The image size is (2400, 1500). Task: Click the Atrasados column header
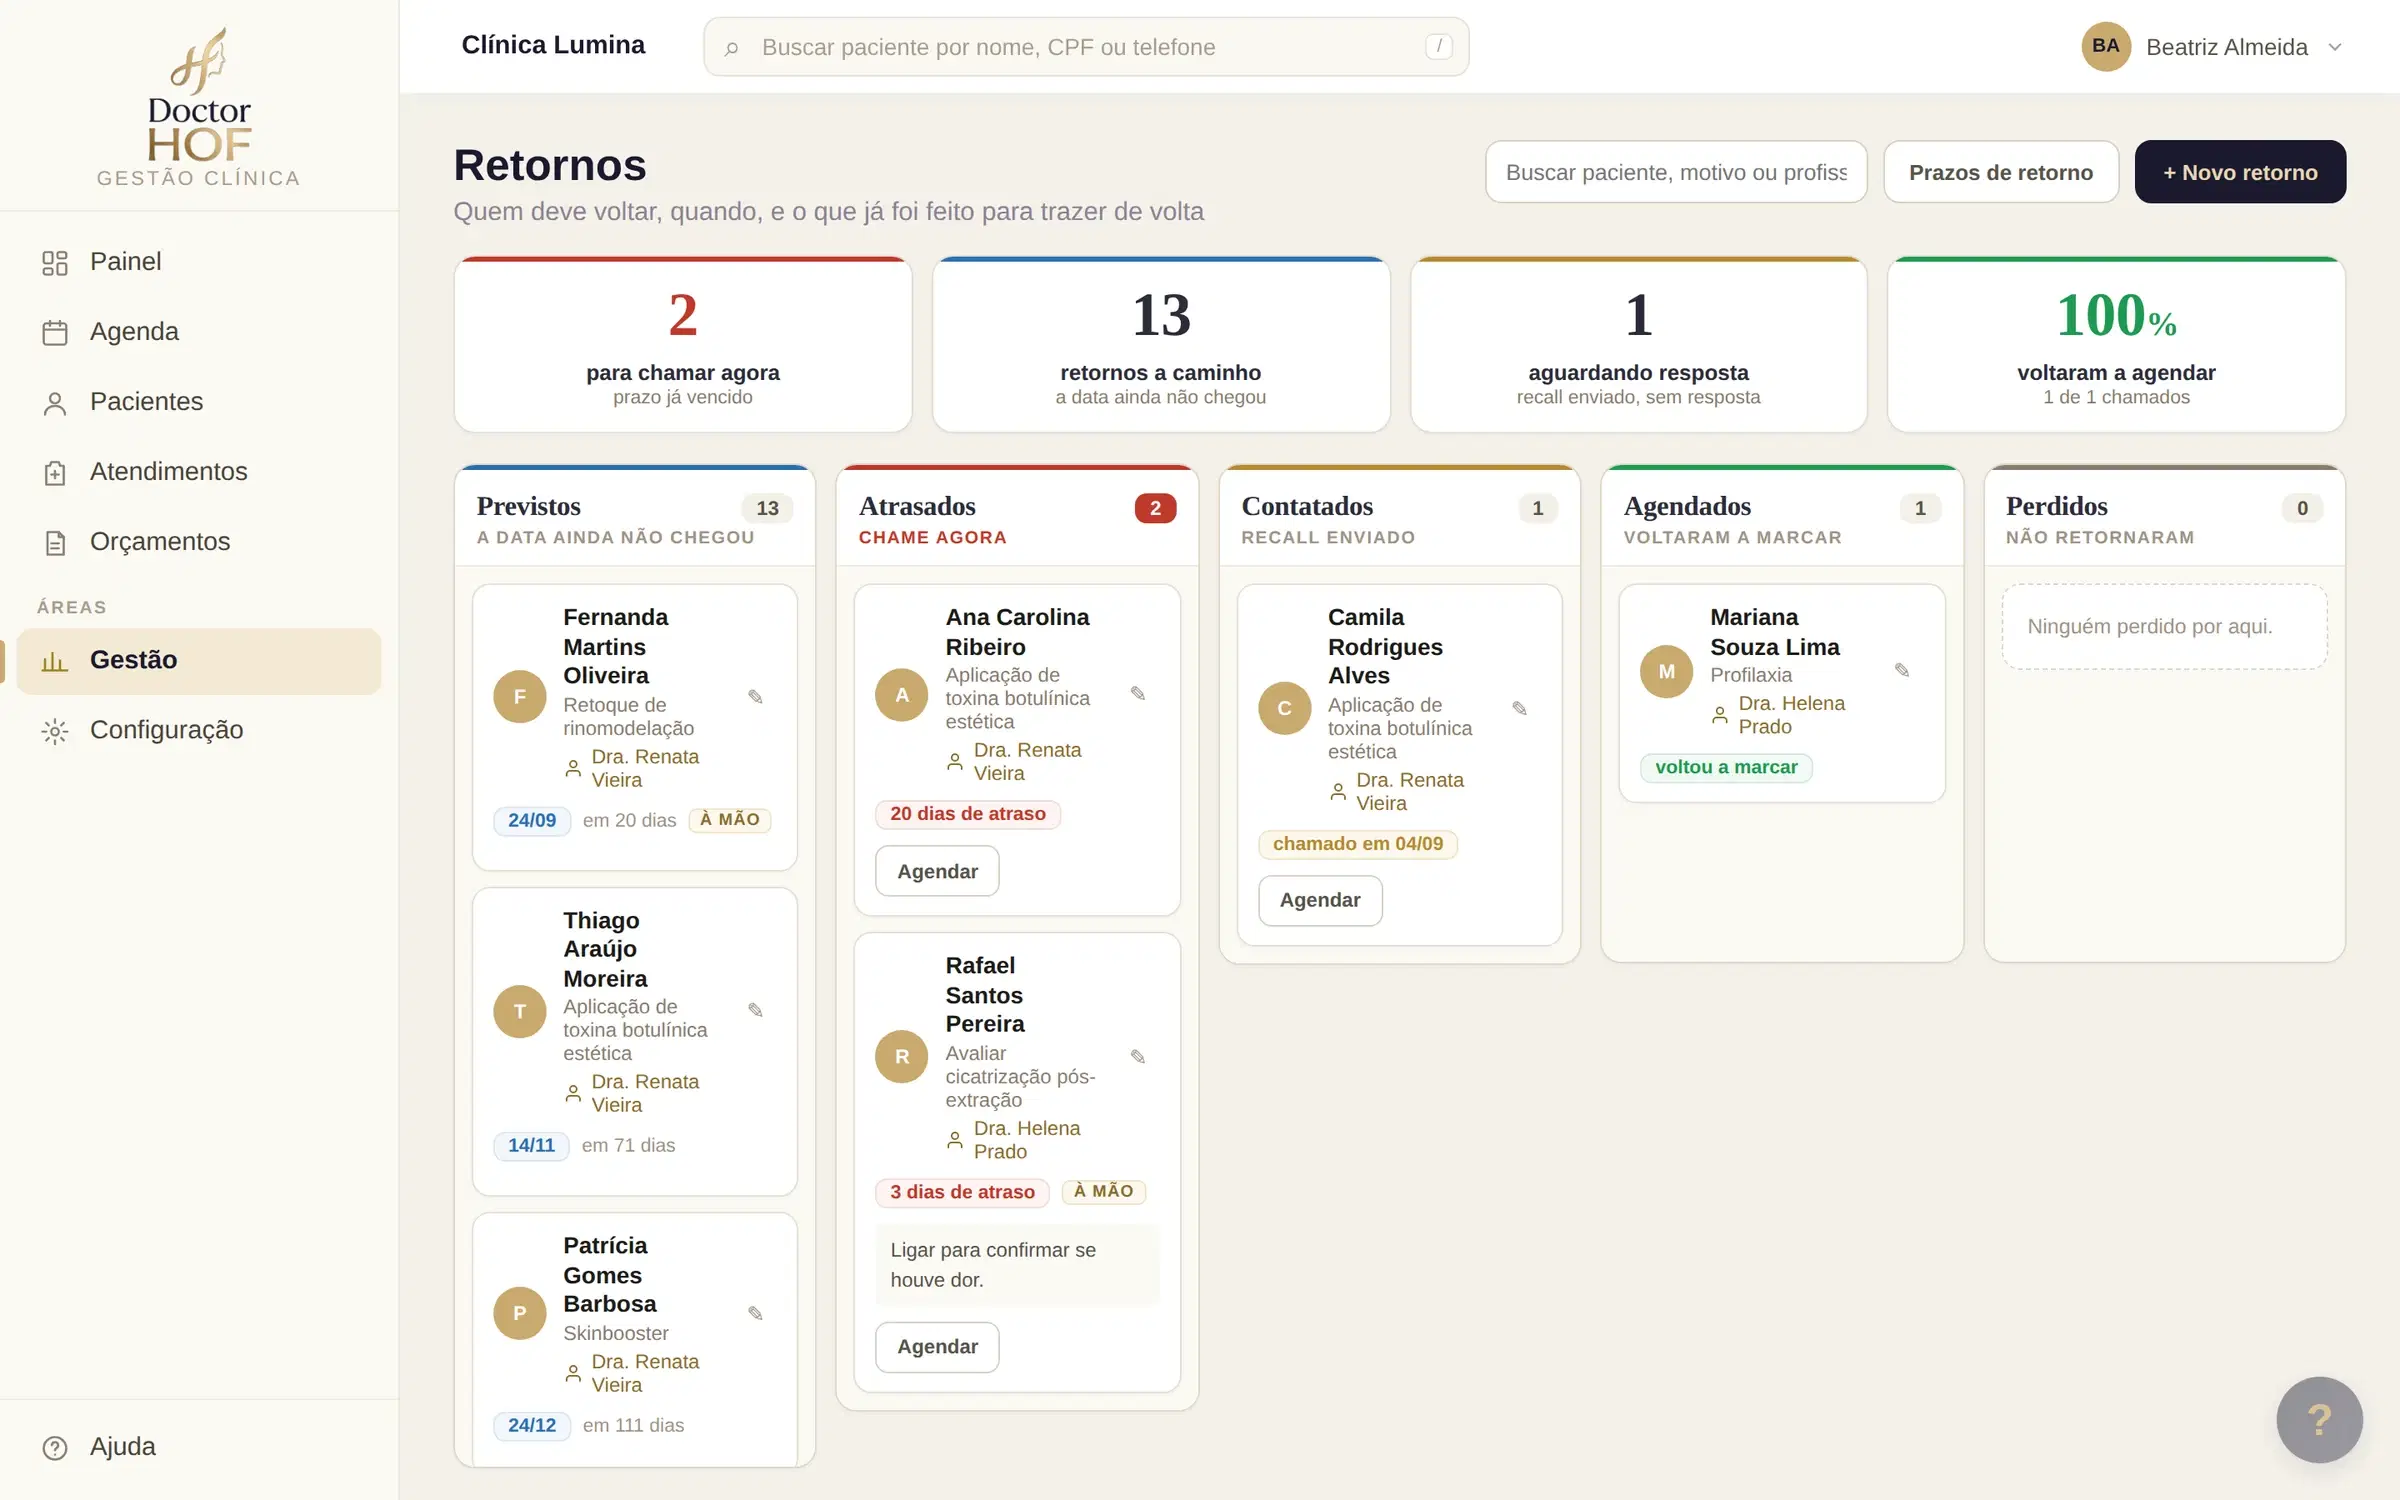pyautogui.click(x=1017, y=518)
